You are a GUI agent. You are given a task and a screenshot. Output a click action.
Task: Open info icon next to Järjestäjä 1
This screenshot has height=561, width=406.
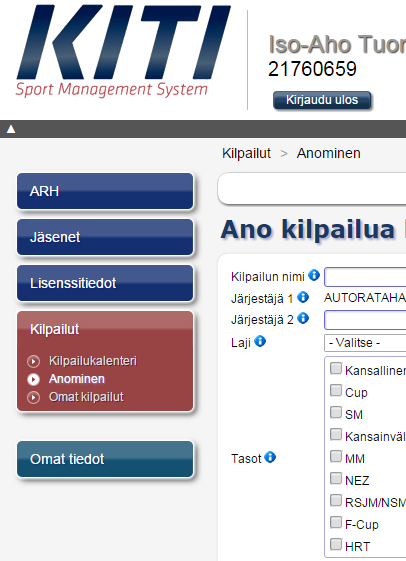(303, 297)
